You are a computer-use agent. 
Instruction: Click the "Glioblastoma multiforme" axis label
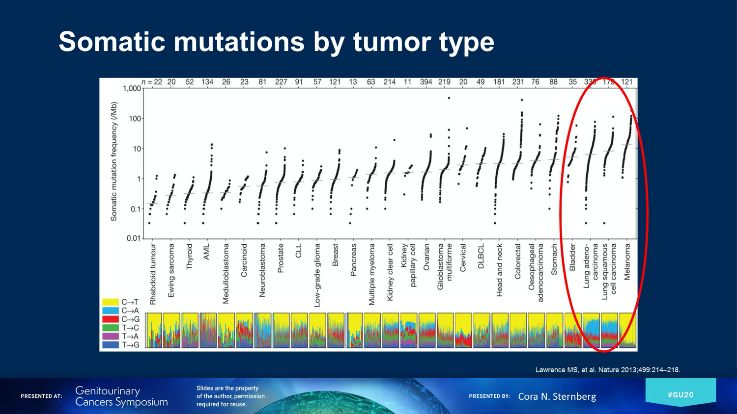click(x=445, y=266)
